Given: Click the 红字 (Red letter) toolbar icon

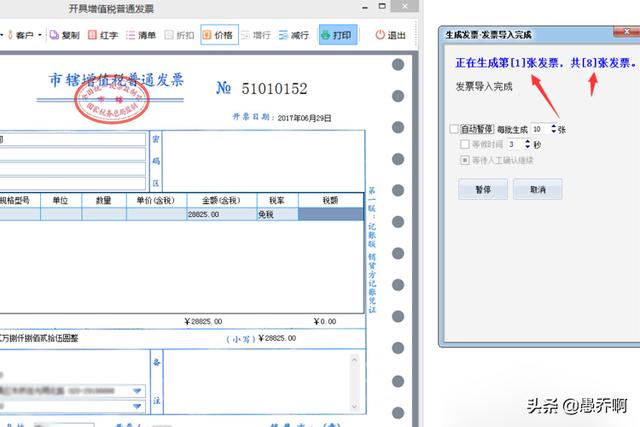Looking at the screenshot, I should coord(104,35).
